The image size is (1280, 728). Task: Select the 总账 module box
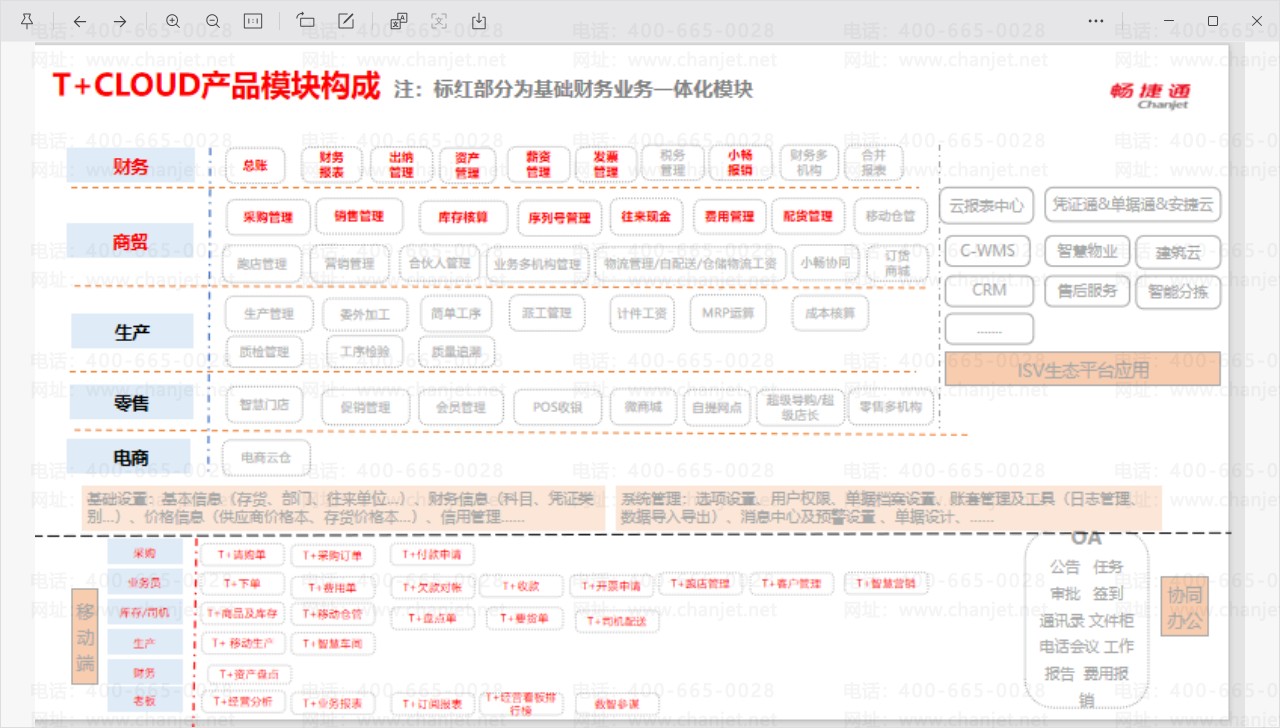[x=255, y=165]
